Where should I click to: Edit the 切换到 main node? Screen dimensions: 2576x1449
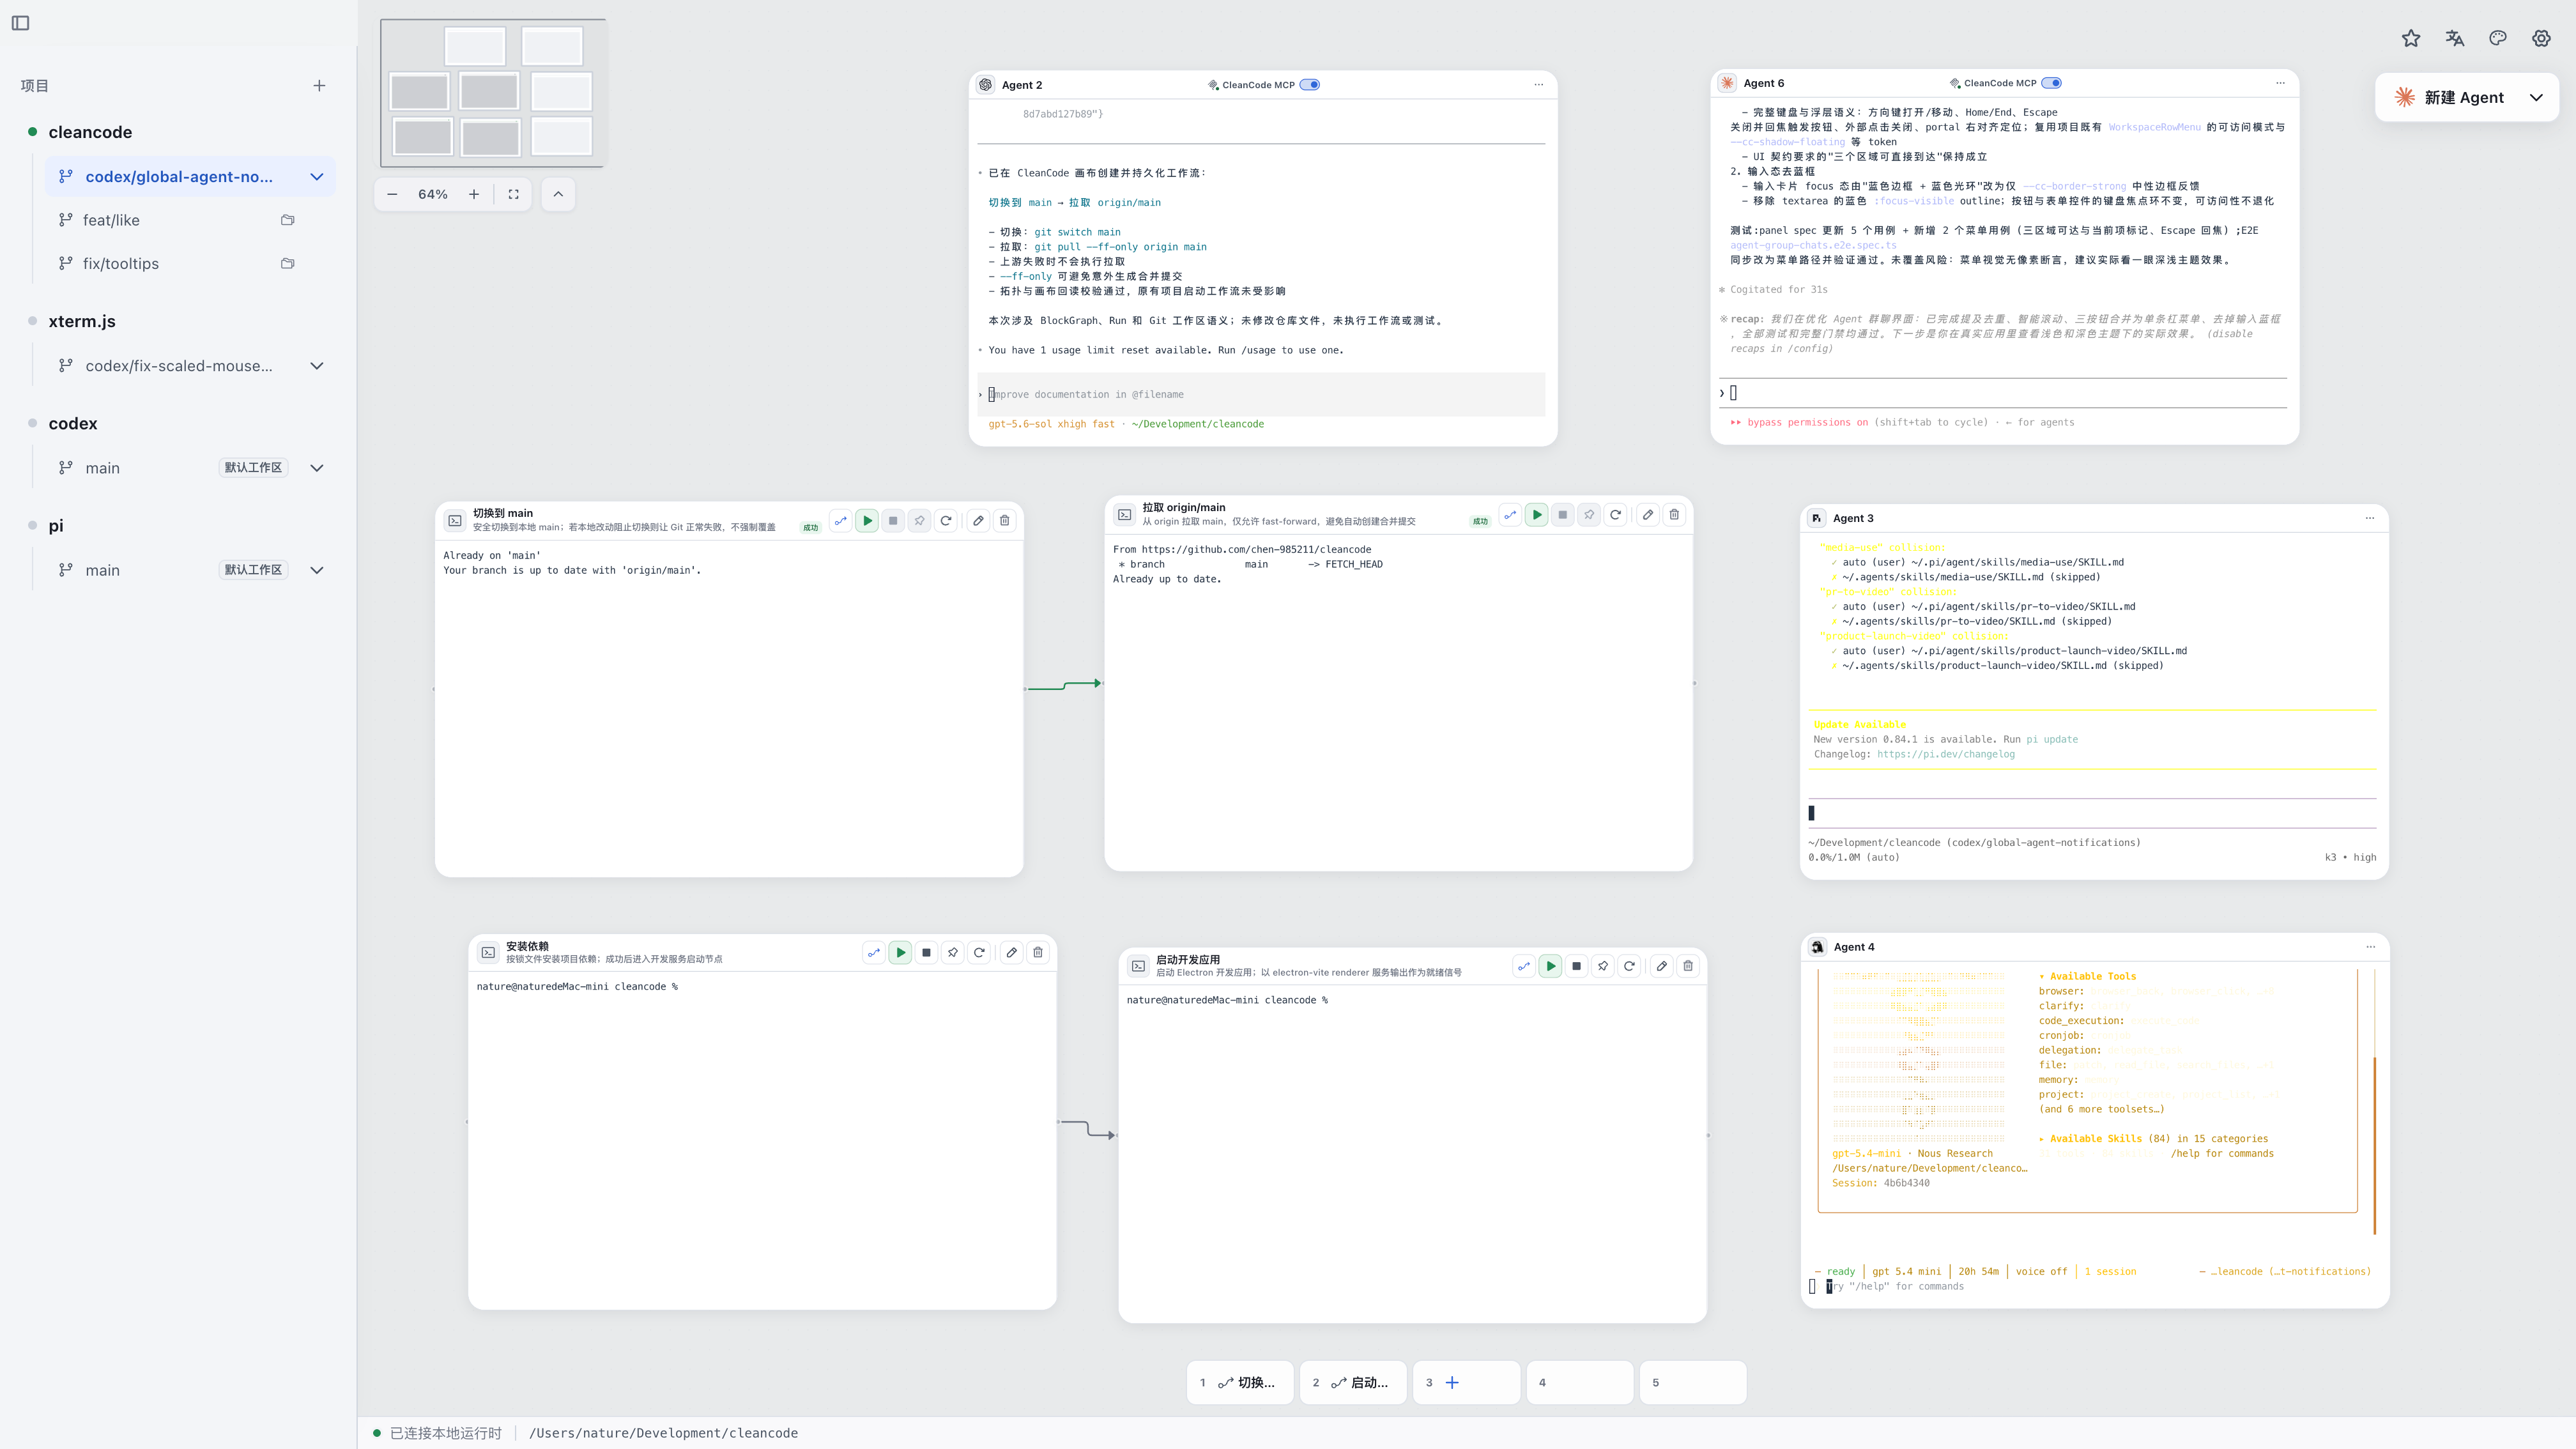(978, 521)
